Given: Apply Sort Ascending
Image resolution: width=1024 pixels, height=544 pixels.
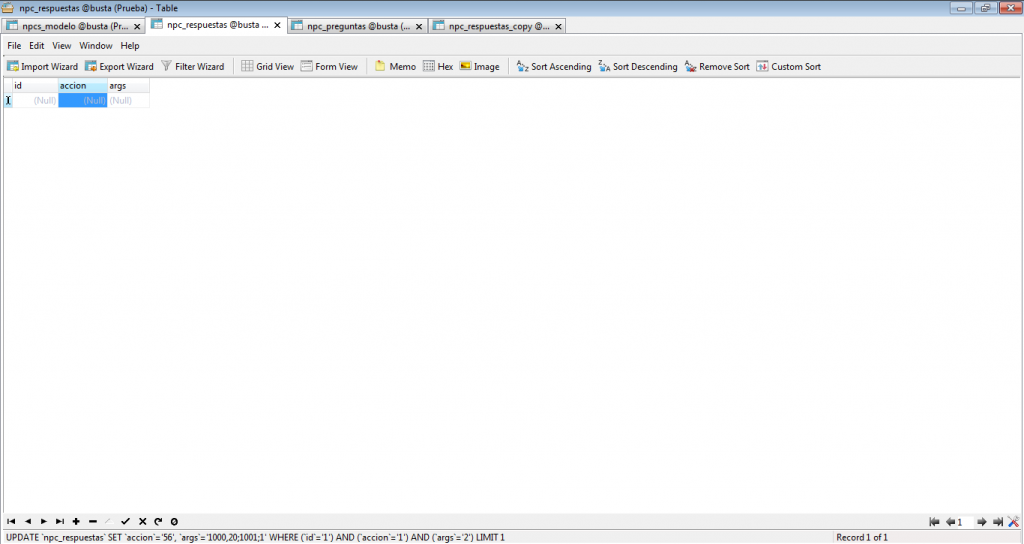Looking at the screenshot, I should 554,67.
